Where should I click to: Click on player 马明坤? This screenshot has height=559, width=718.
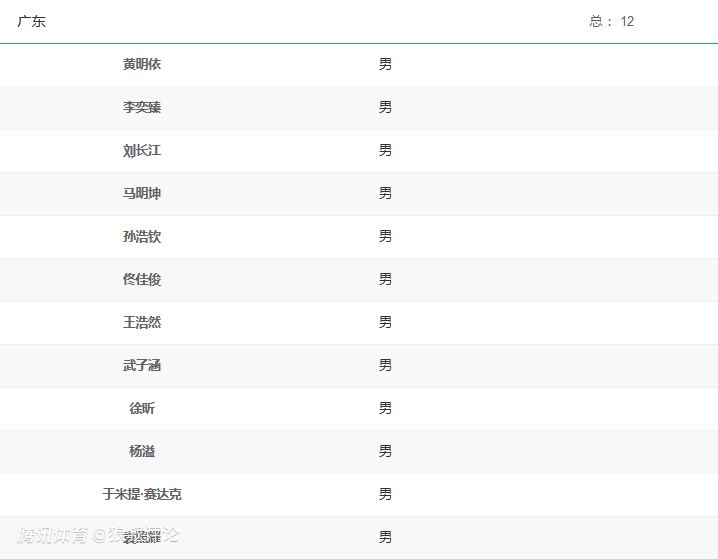coord(142,193)
